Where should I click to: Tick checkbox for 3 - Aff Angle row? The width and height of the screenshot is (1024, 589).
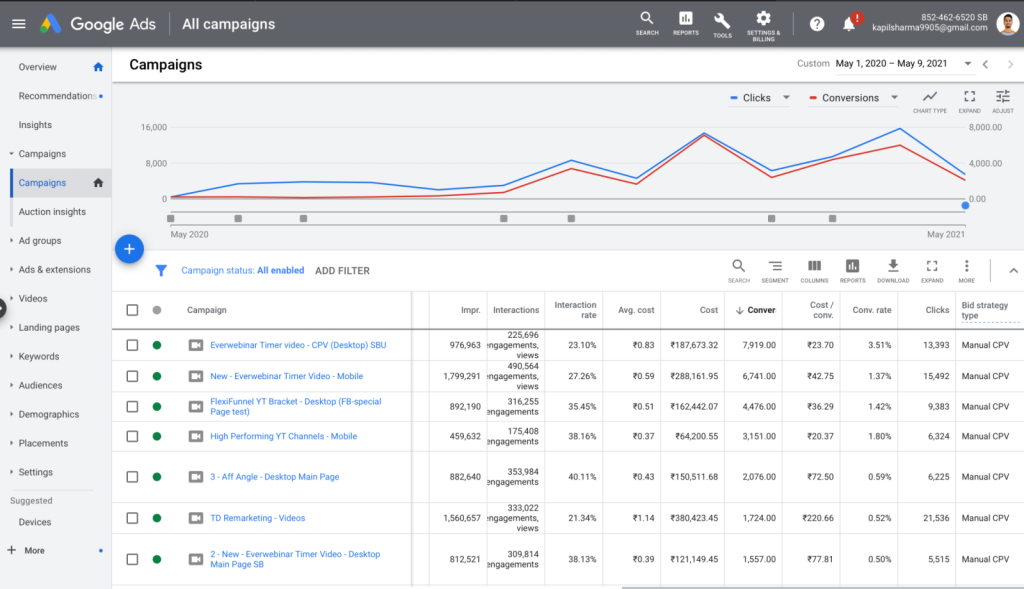click(x=132, y=477)
